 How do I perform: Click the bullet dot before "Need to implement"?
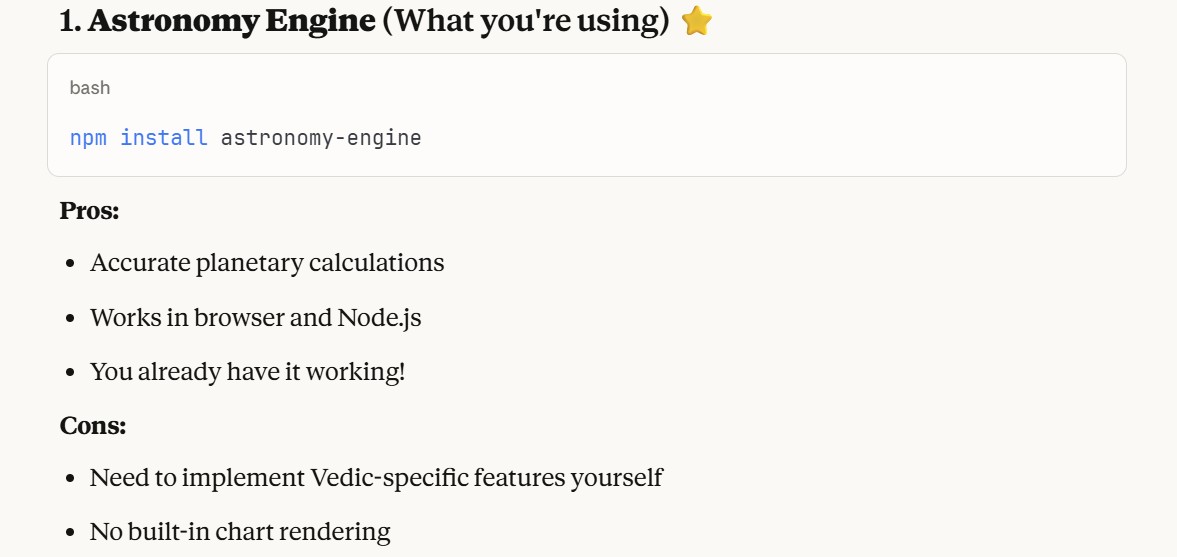pos(70,479)
